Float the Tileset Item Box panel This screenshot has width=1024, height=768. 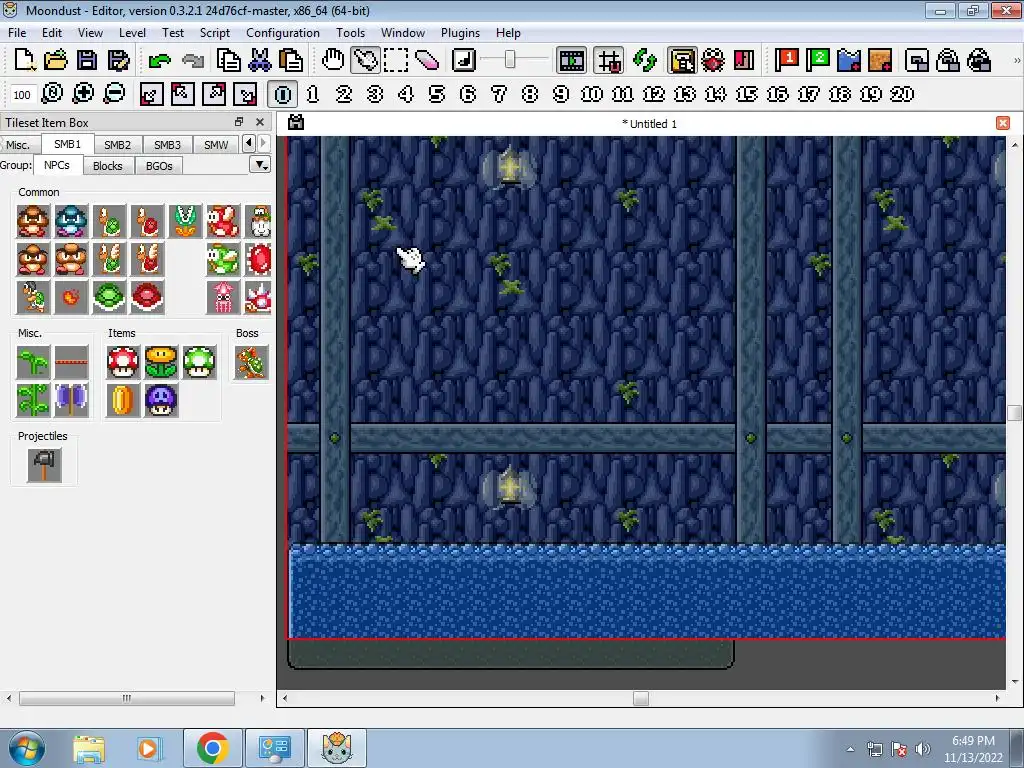(238, 122)
